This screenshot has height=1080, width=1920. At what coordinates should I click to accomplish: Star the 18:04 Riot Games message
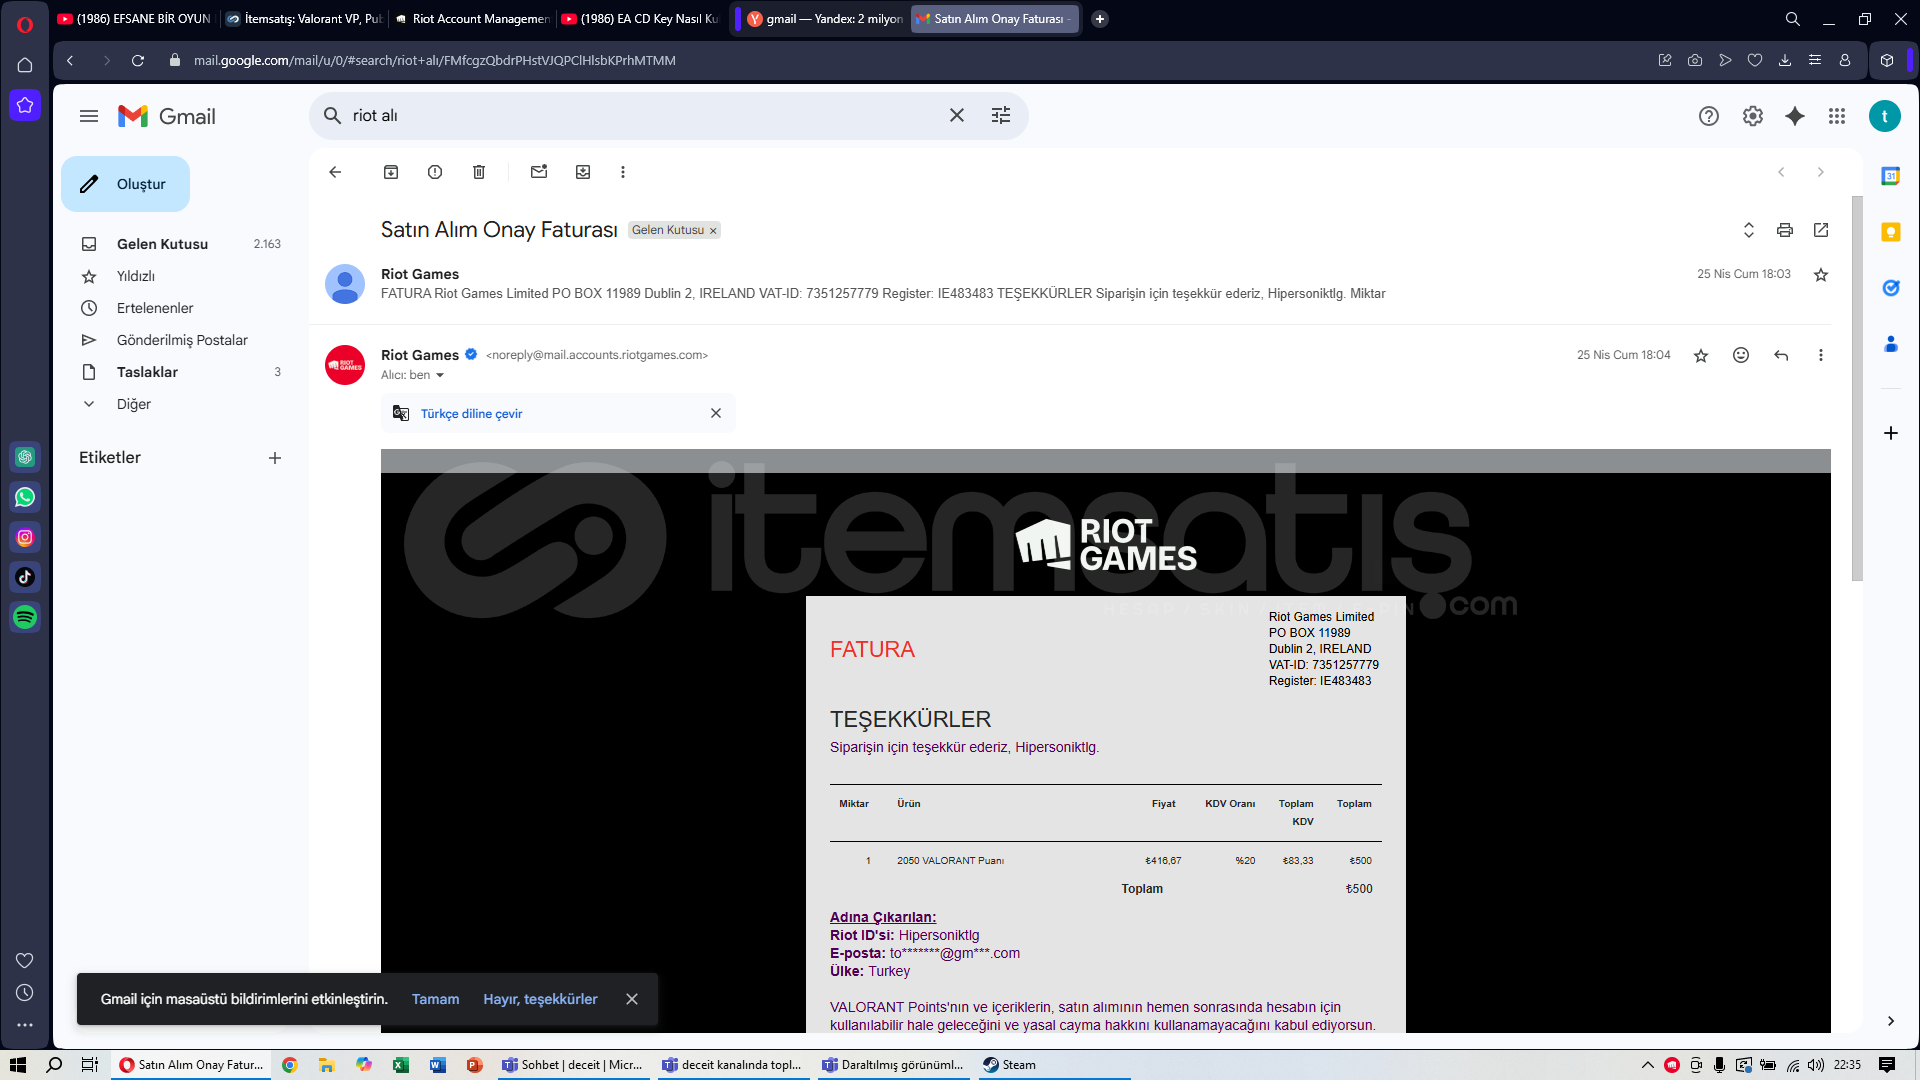(x=1701, y=356)
